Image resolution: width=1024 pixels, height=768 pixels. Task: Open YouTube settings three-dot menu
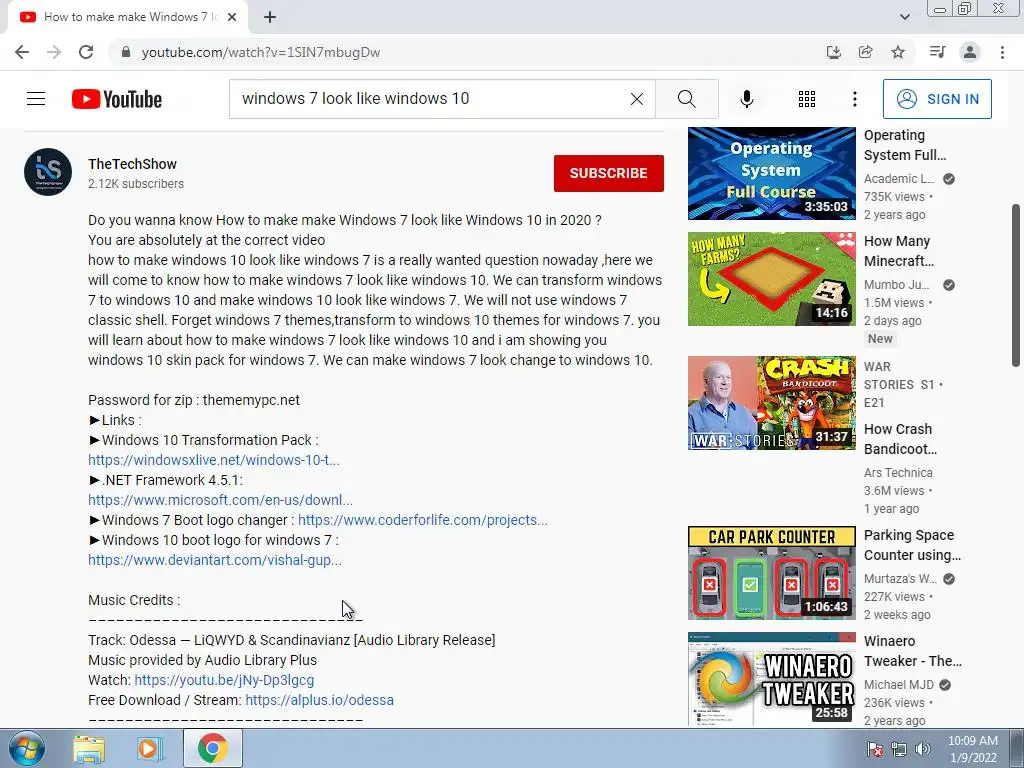point(855,99)
